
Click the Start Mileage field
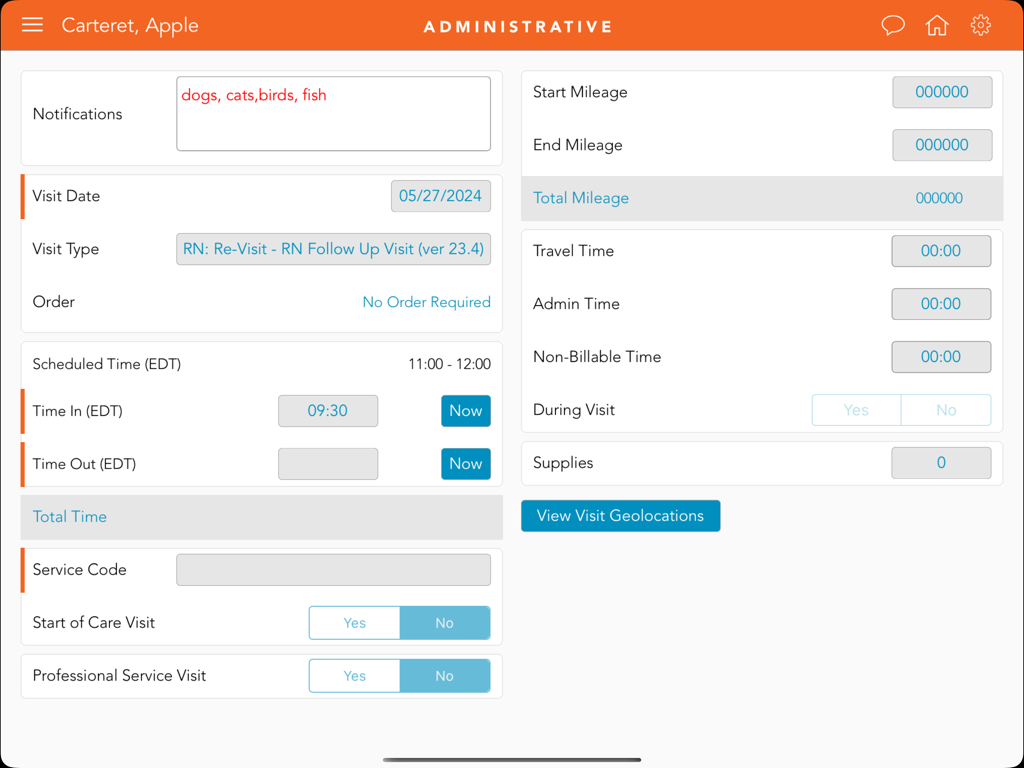(x=941, y=92)
